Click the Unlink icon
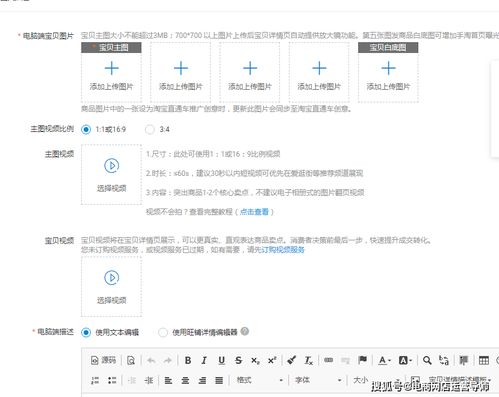This screenshot has height=397, width=499. [345, 360]
